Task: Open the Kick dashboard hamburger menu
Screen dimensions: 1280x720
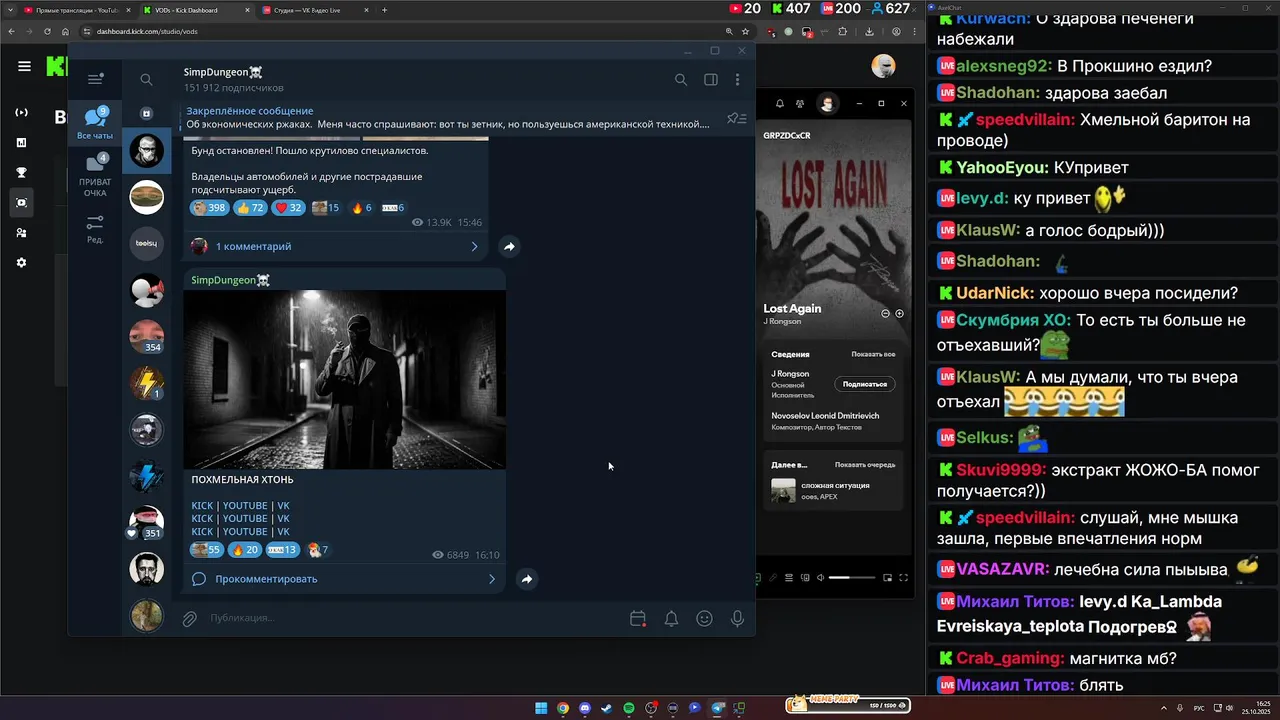Action: coord(24,67)
